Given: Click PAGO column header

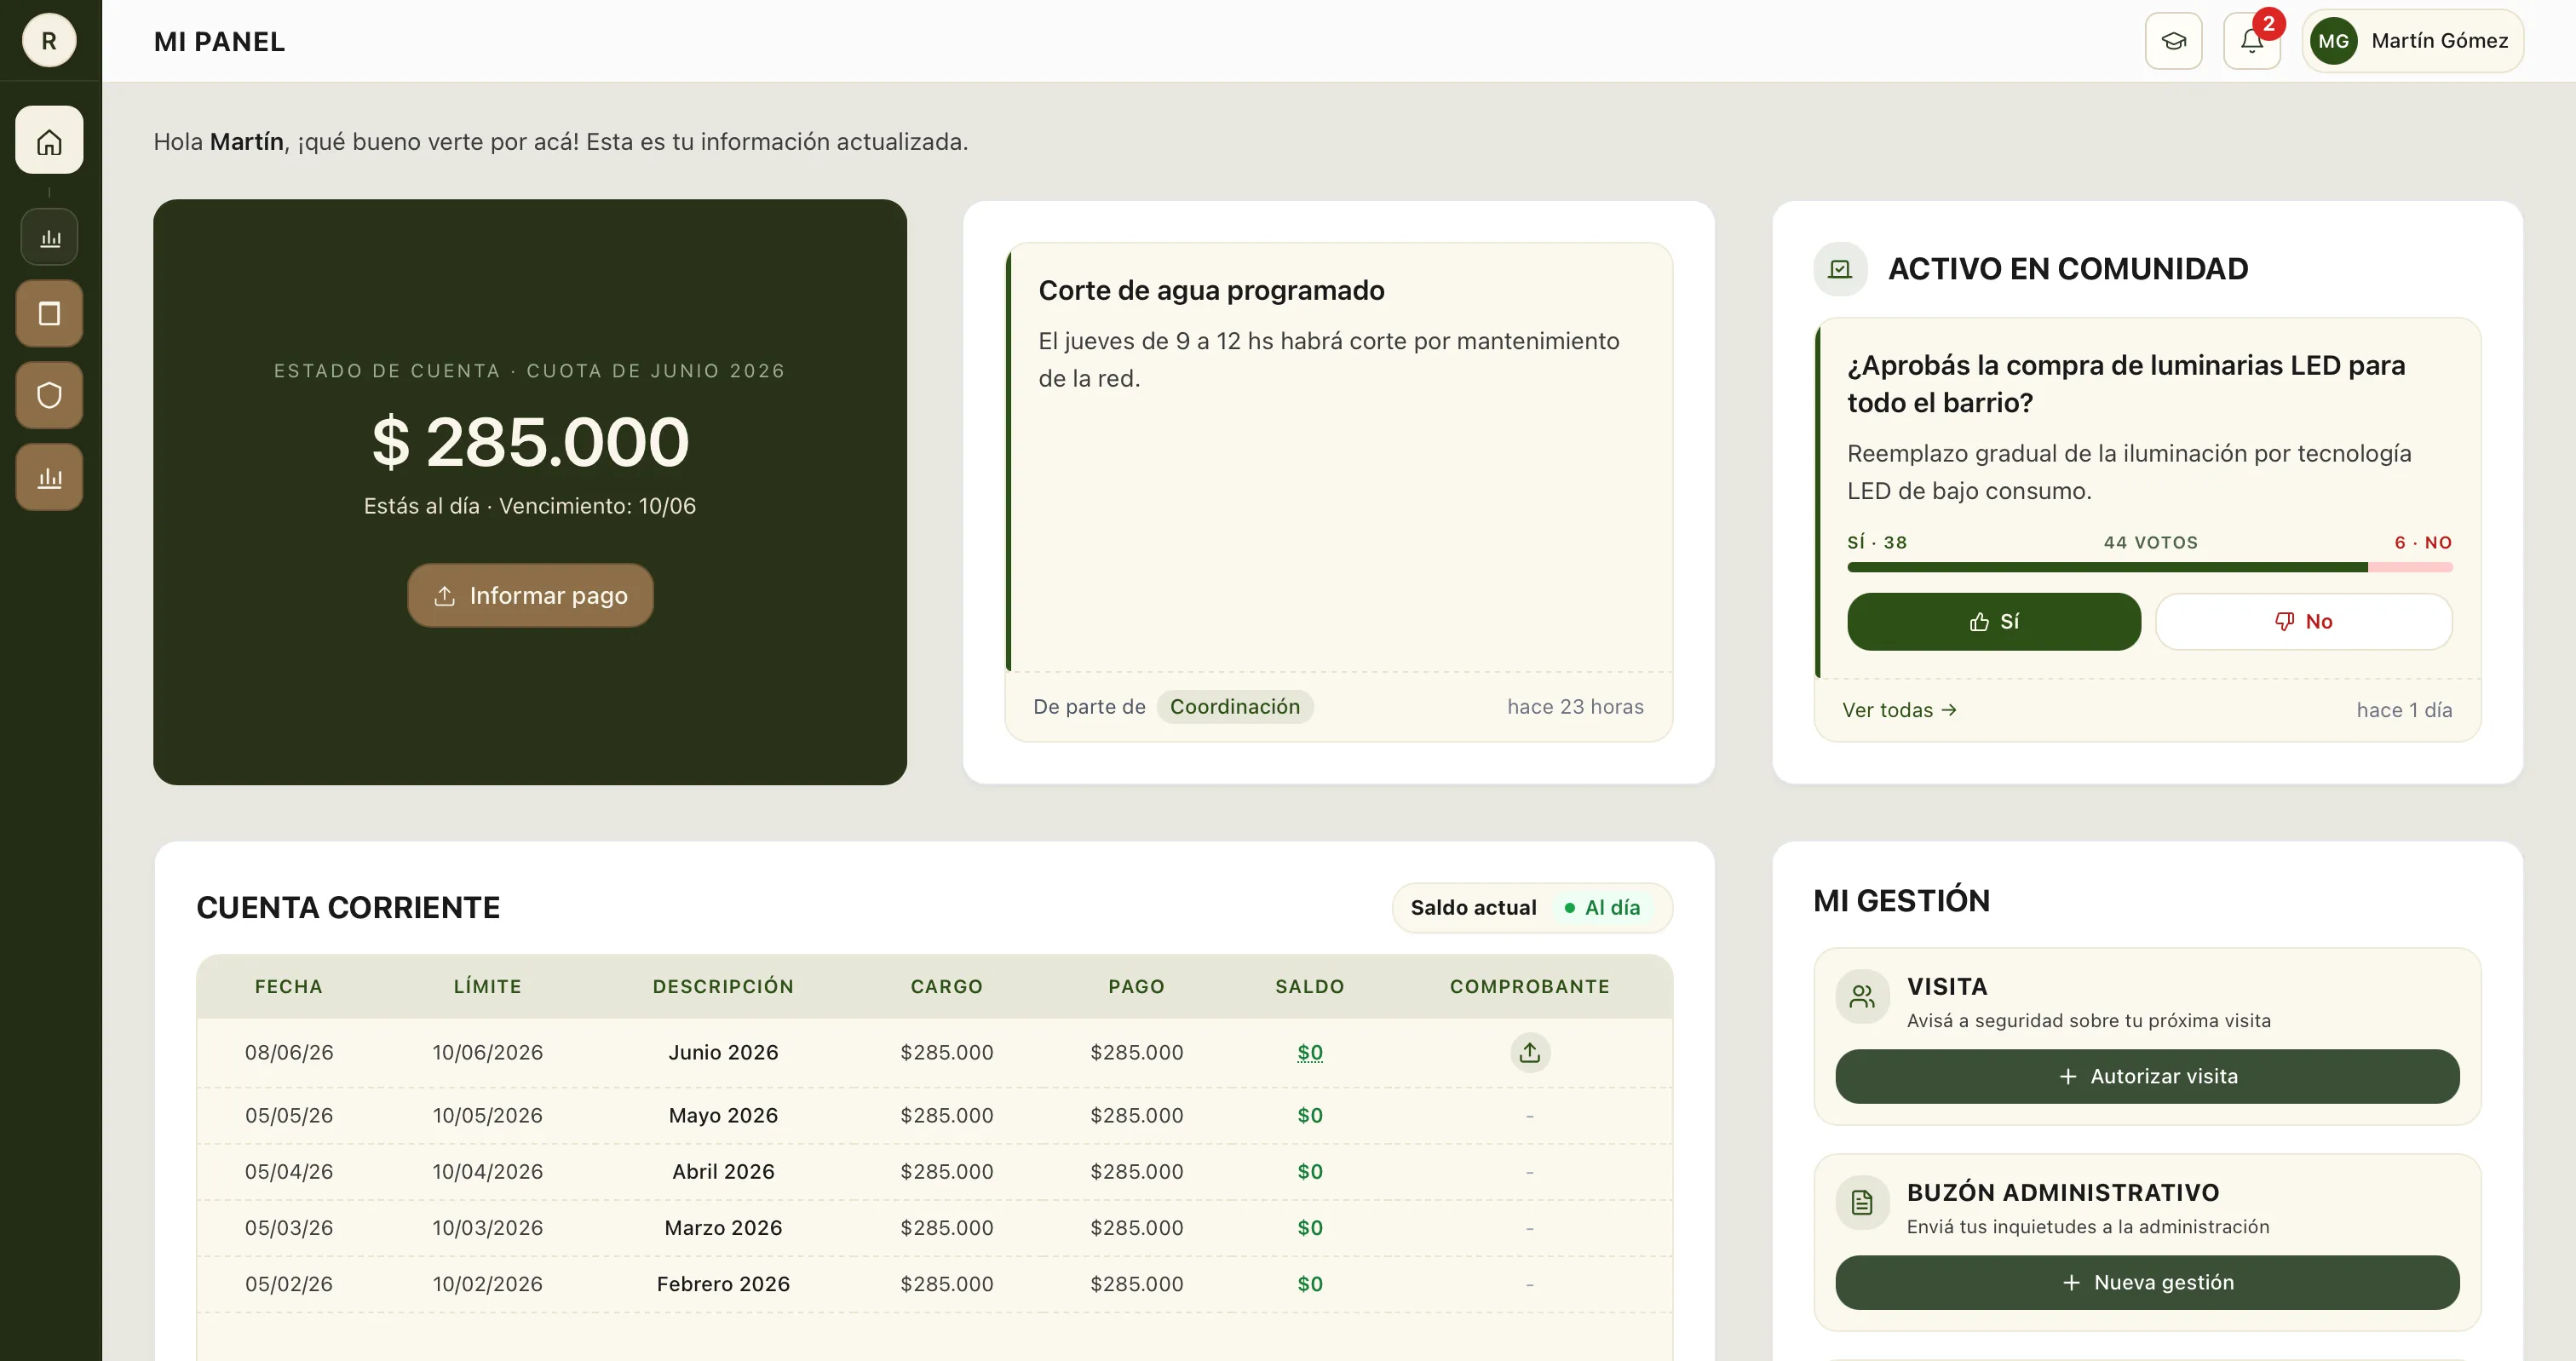Looking at the screenshot, I should click(x=1136, y=987).
